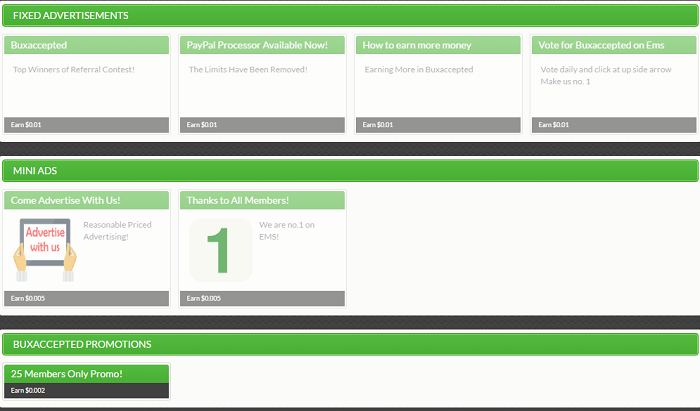Open 'Vote for Buxaccepted on Ems' ad
The image size is (700, 411).
point(614,45)
